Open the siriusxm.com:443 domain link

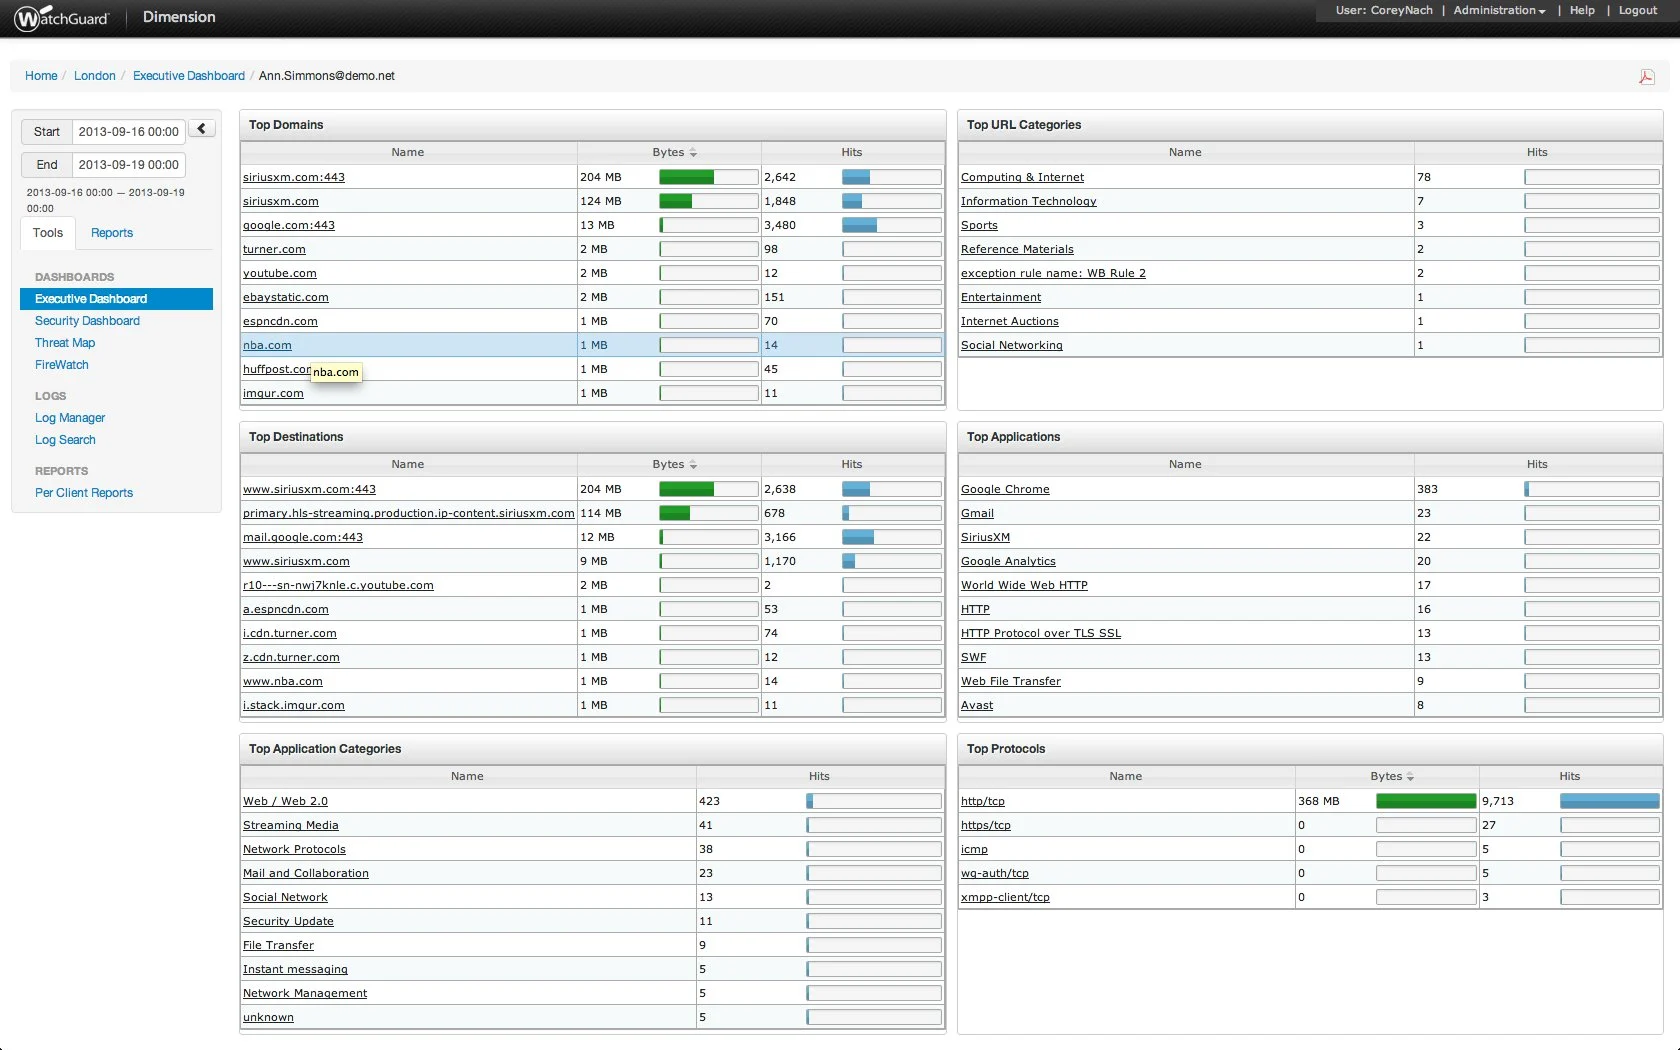point(294,178)
